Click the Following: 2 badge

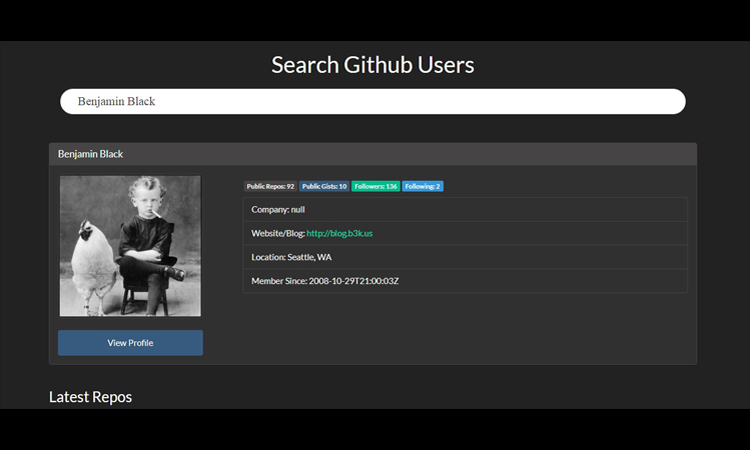click(x=423, y=187)
